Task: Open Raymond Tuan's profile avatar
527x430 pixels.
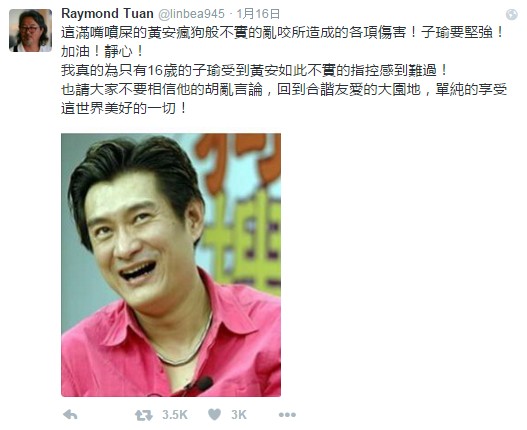Action: coord(31,31)
